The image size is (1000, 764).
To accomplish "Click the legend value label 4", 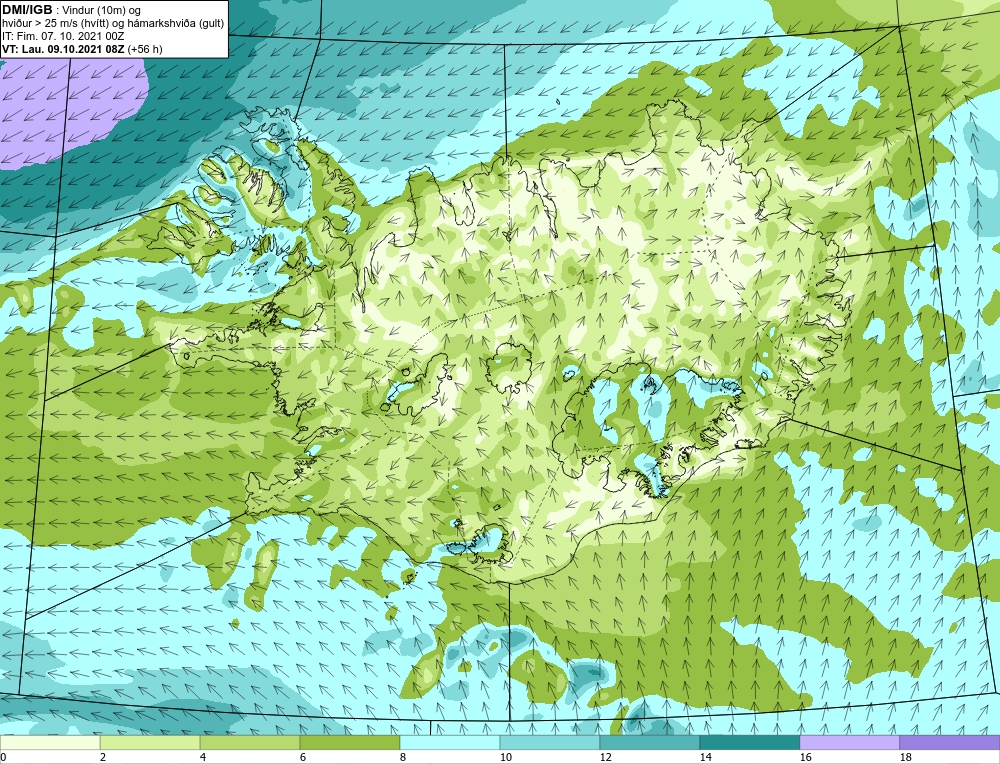I will point(203,757).
